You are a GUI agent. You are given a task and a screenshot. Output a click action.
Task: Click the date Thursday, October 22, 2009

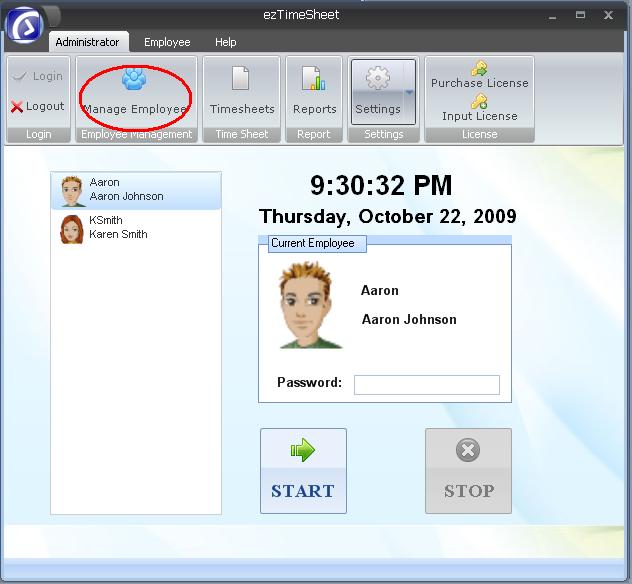tap(387, 216)
